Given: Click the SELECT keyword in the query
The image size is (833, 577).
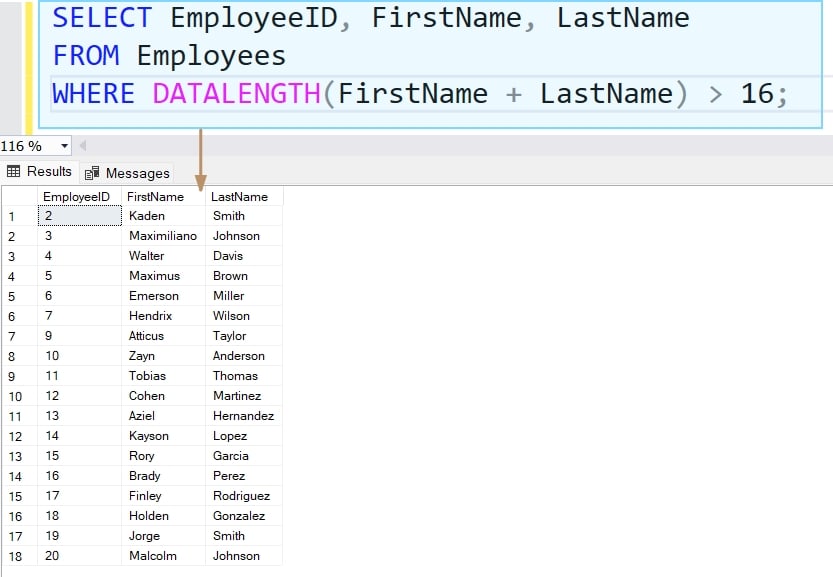Looking at the screenshot, I should 102,18.
